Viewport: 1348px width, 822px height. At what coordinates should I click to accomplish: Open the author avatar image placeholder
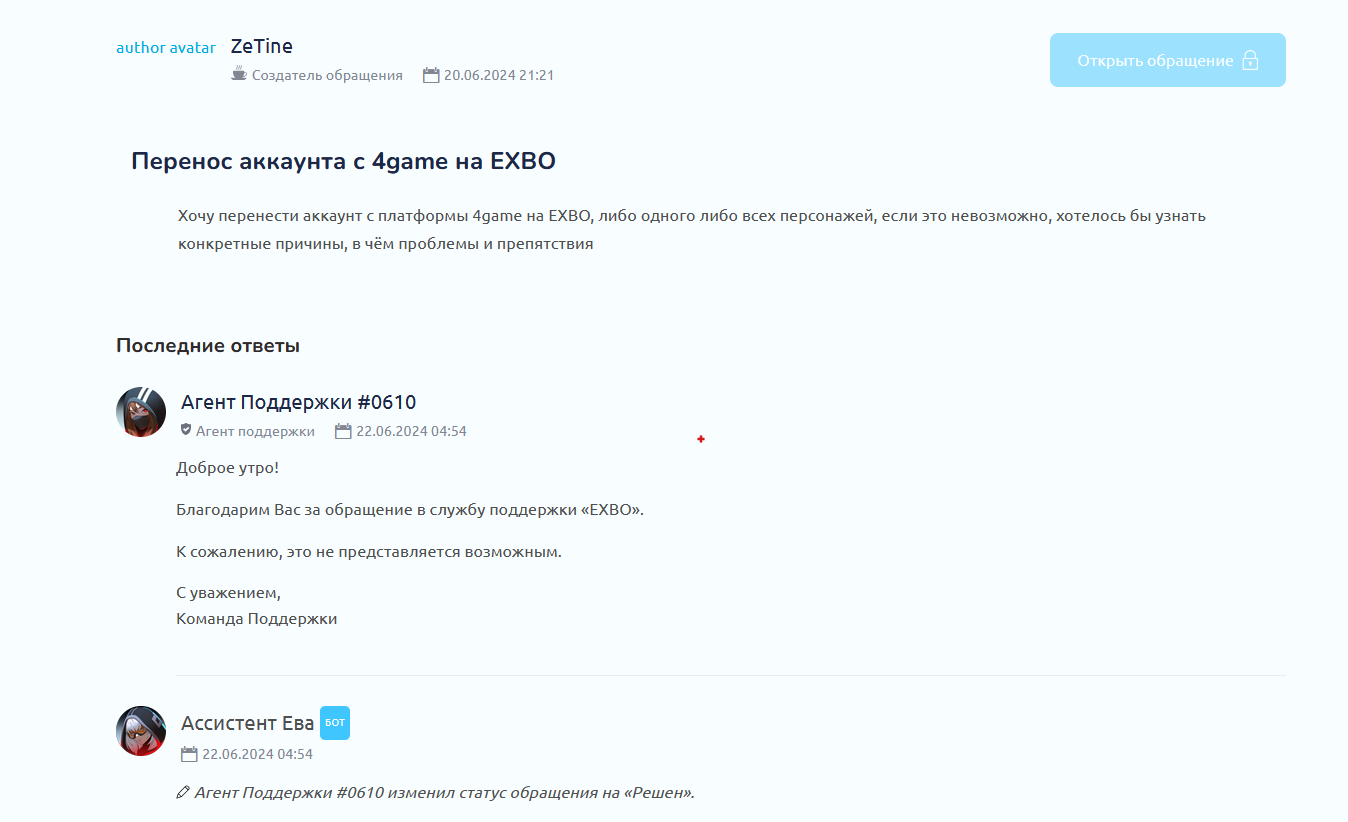coord(166,47)
